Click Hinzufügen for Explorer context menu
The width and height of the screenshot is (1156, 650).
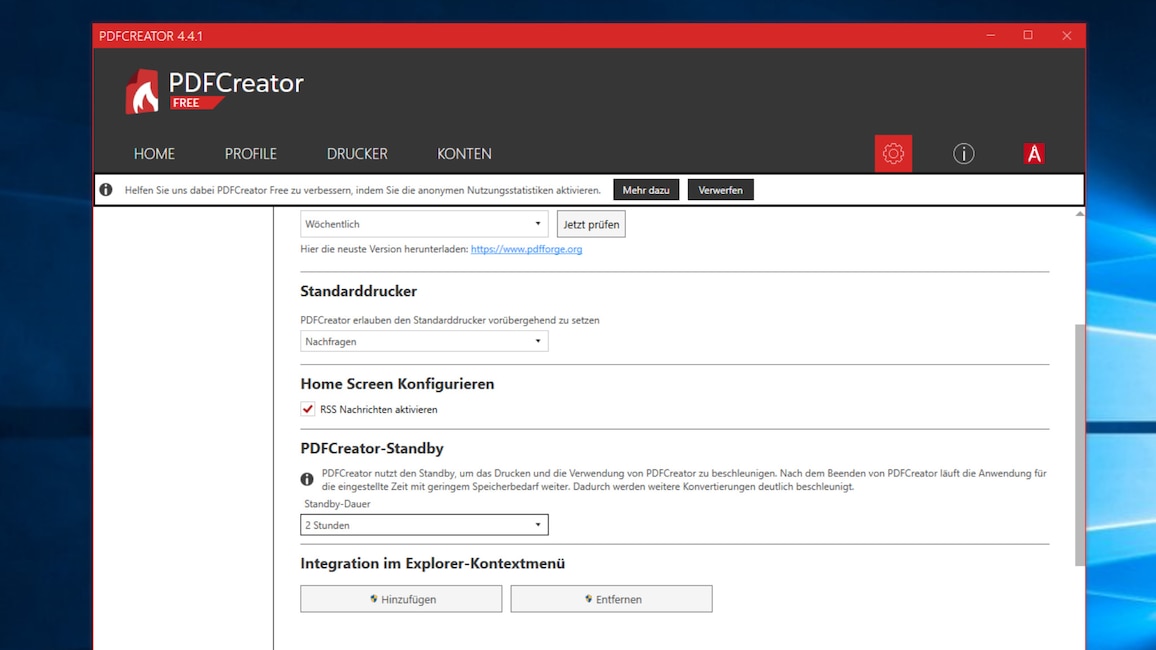coord(401,599)
